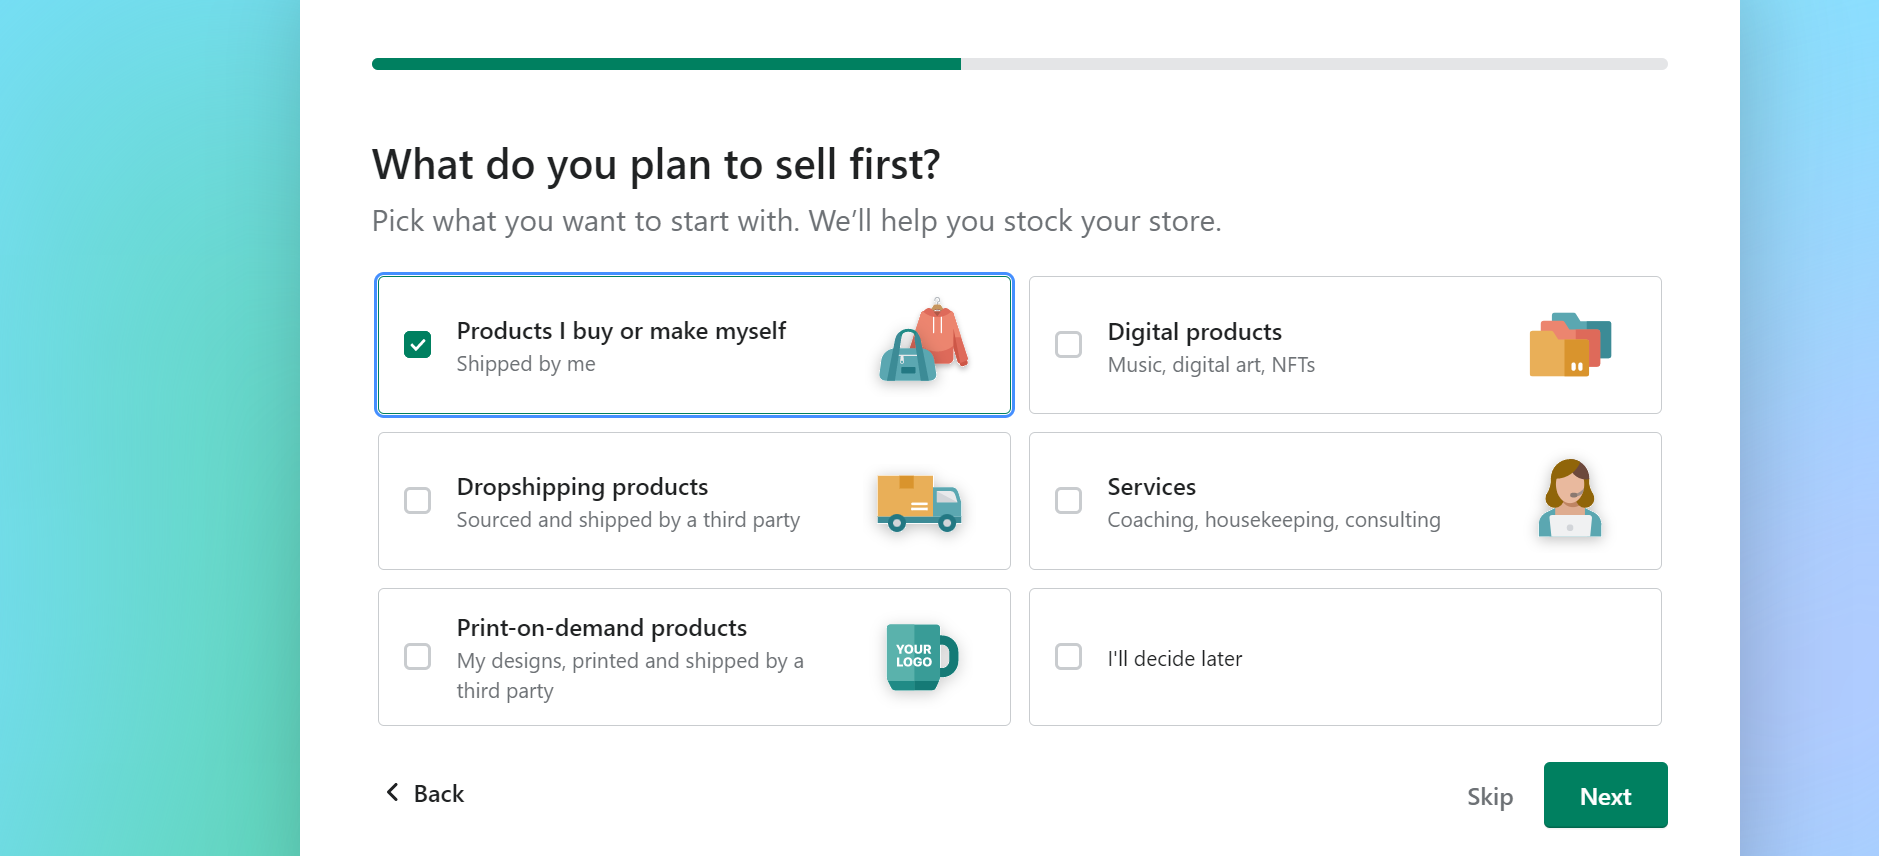Click the 'Services' option card

(1344, 500)
